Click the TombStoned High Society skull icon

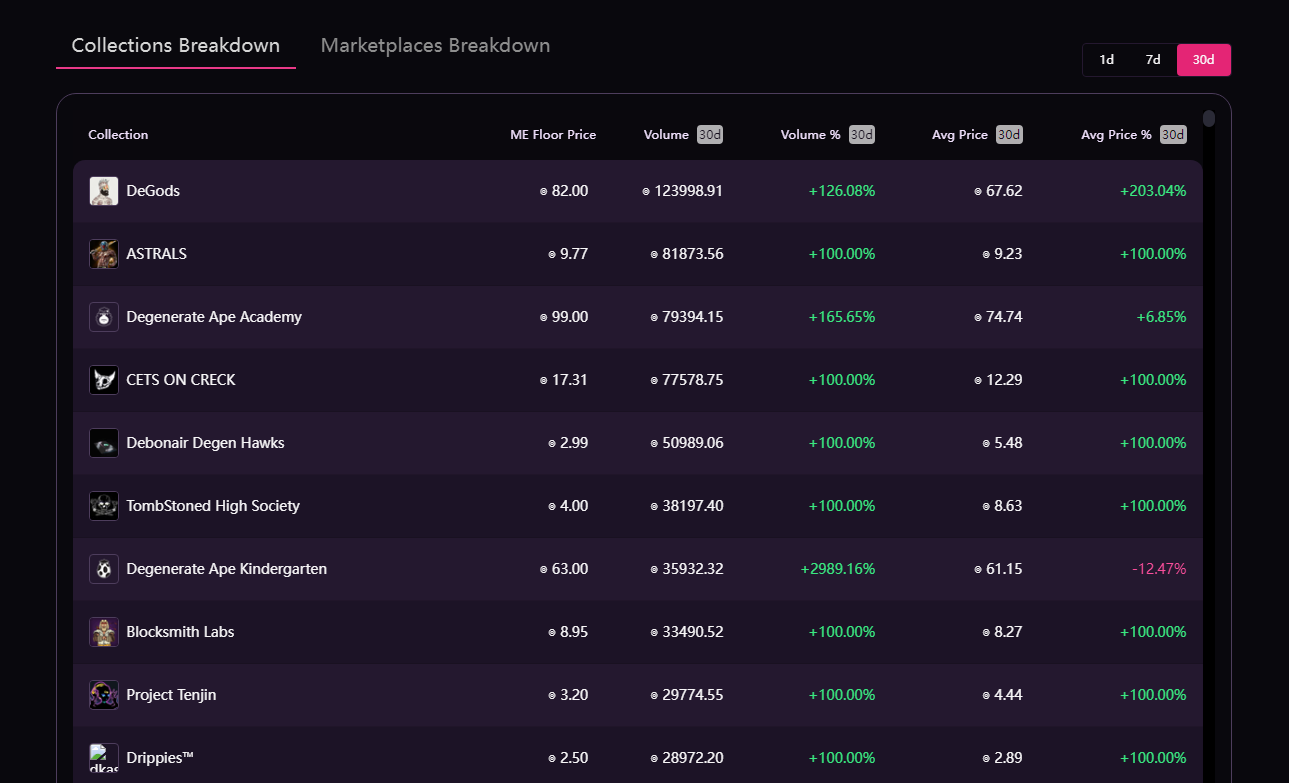click(104, 506)
